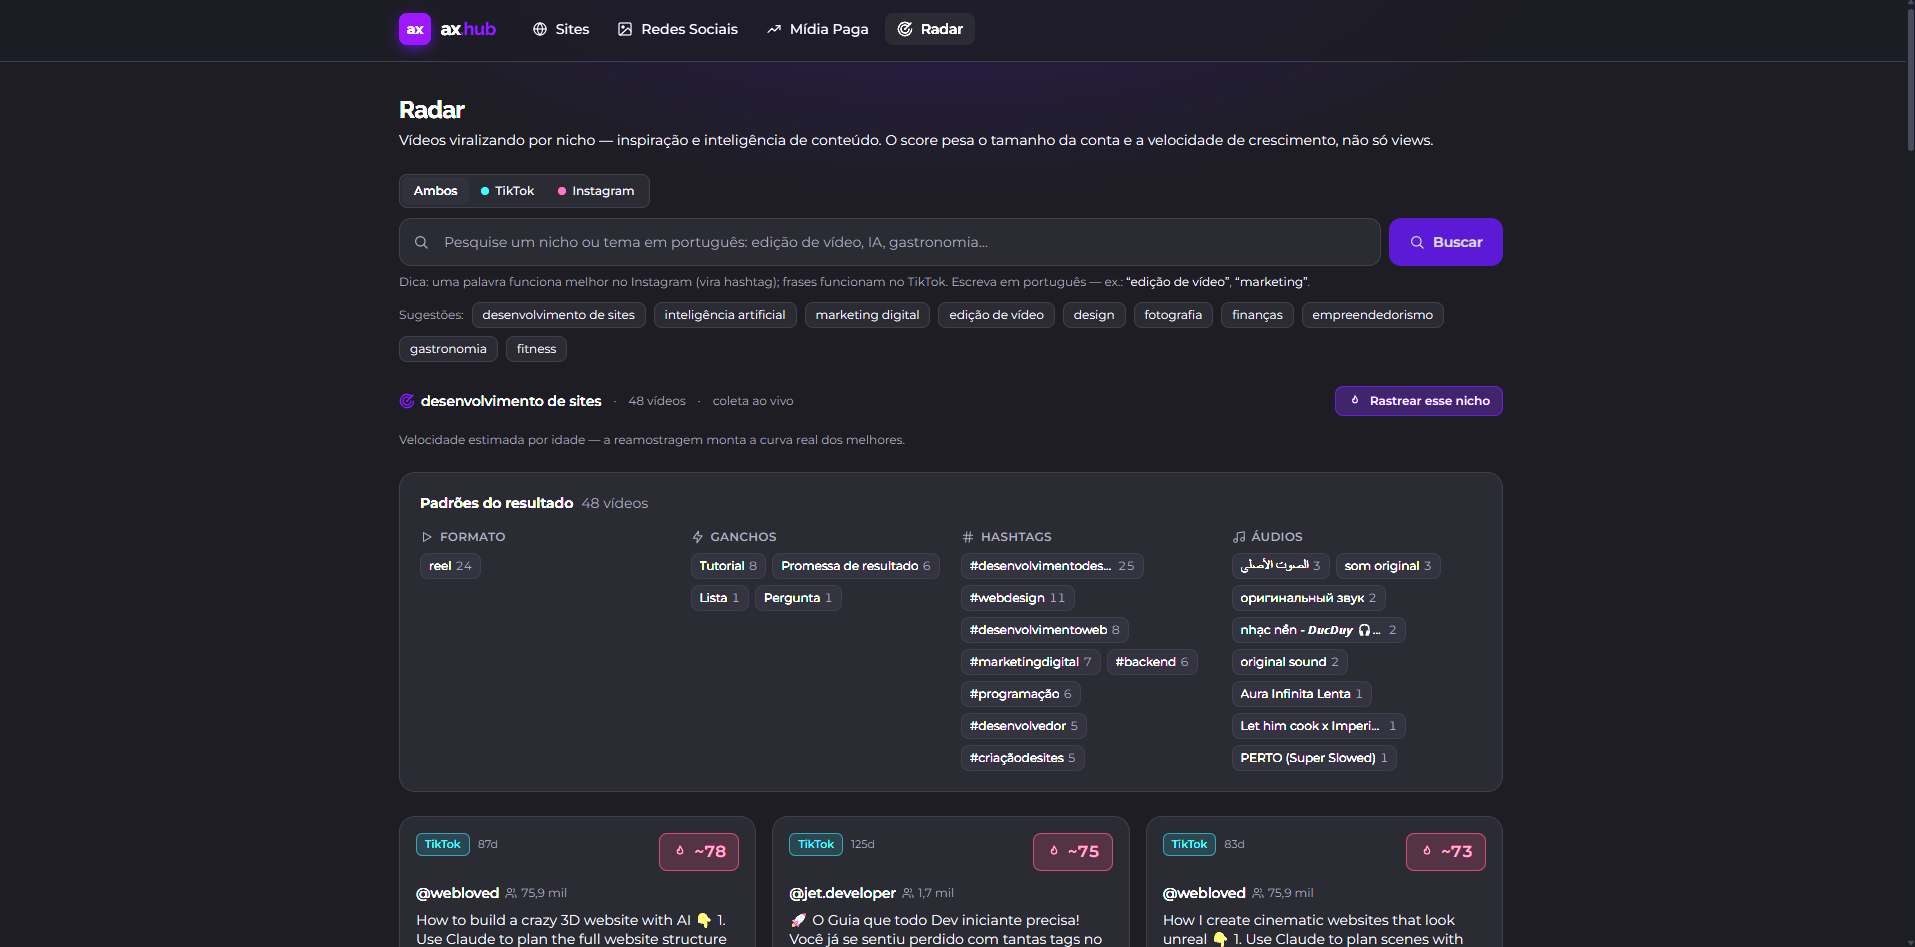Choose suggestion marketing digital

(x=867, y=315)
